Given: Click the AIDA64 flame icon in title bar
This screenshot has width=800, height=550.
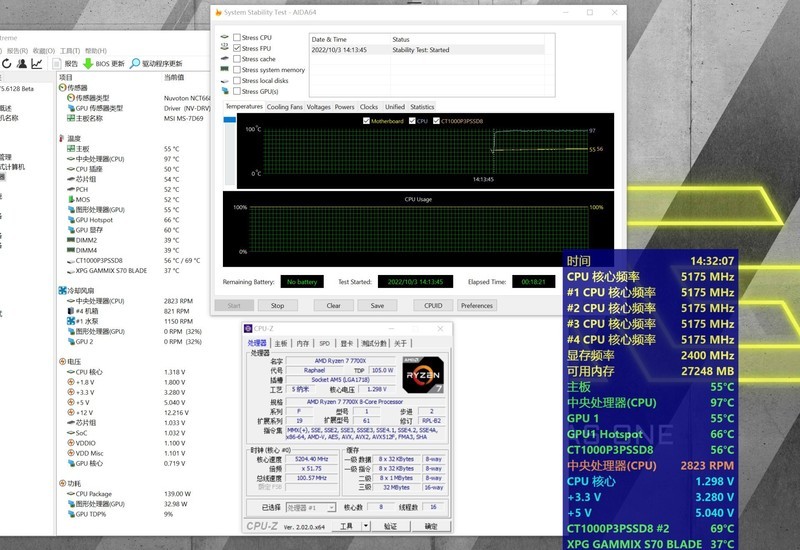Looking at the screenshot, I should click(x=218, y=12).
